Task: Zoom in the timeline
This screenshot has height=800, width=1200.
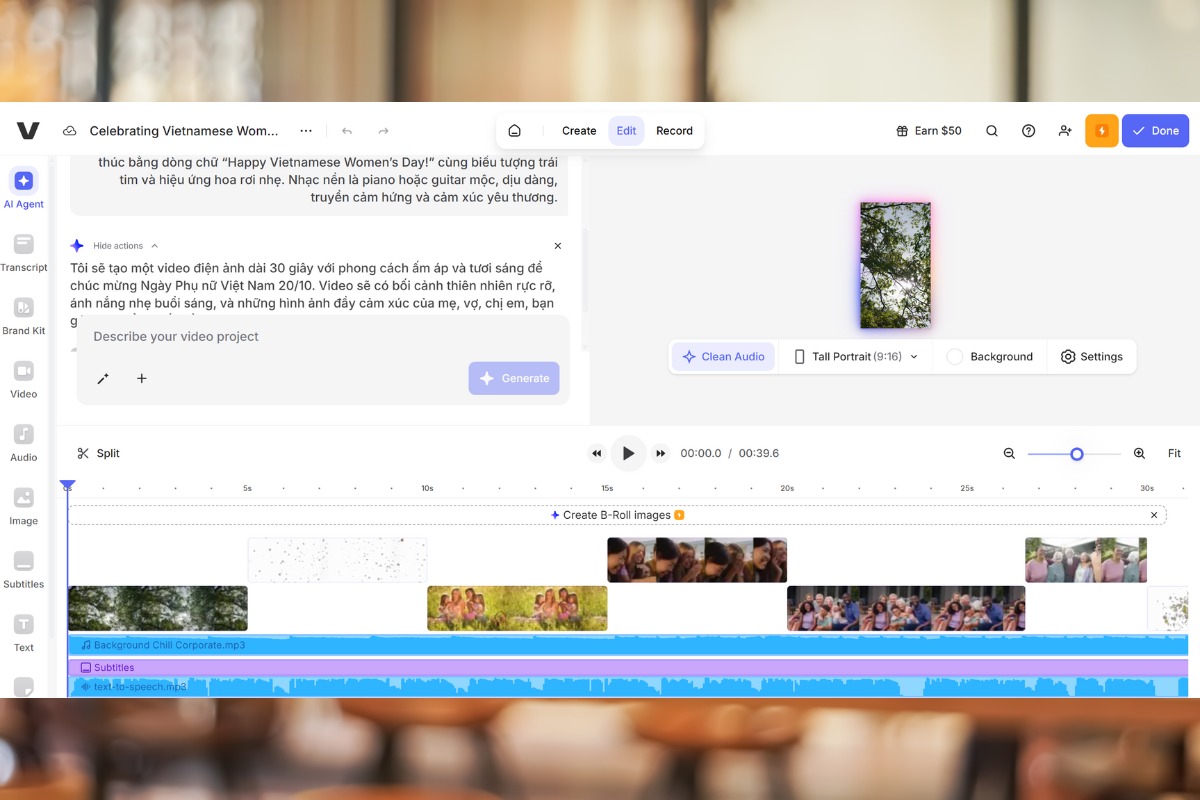Action: coord(1139,454)
